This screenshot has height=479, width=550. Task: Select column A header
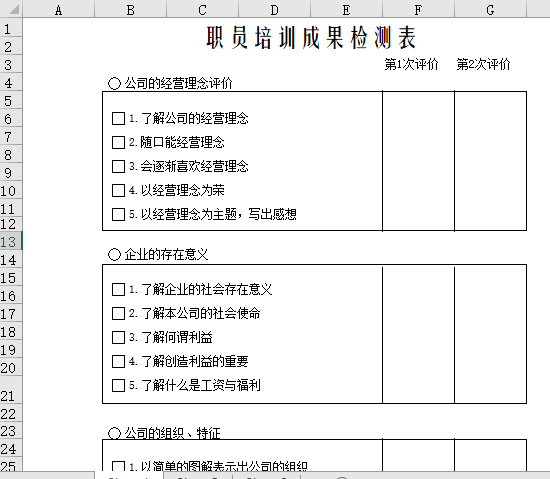[x=59, y=10]
